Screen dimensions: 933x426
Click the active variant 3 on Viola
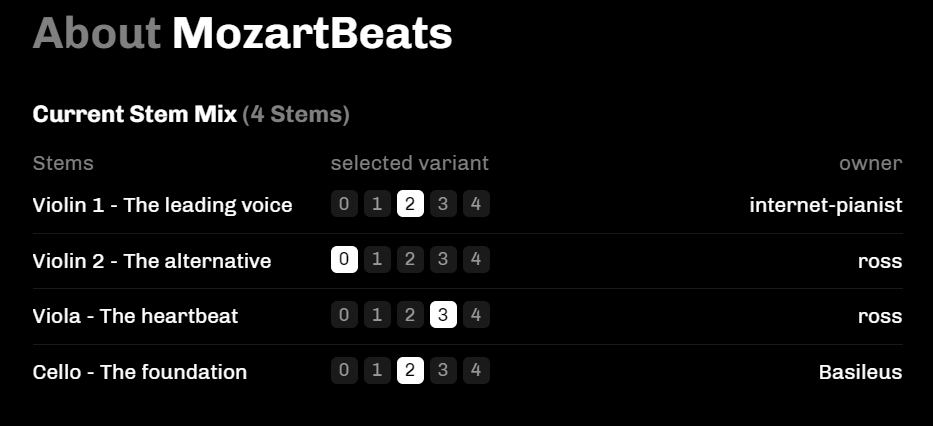click(443, 316)
